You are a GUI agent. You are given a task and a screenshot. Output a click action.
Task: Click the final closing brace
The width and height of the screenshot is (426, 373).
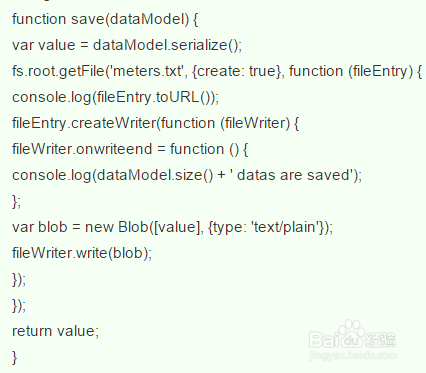pos(15,357)
